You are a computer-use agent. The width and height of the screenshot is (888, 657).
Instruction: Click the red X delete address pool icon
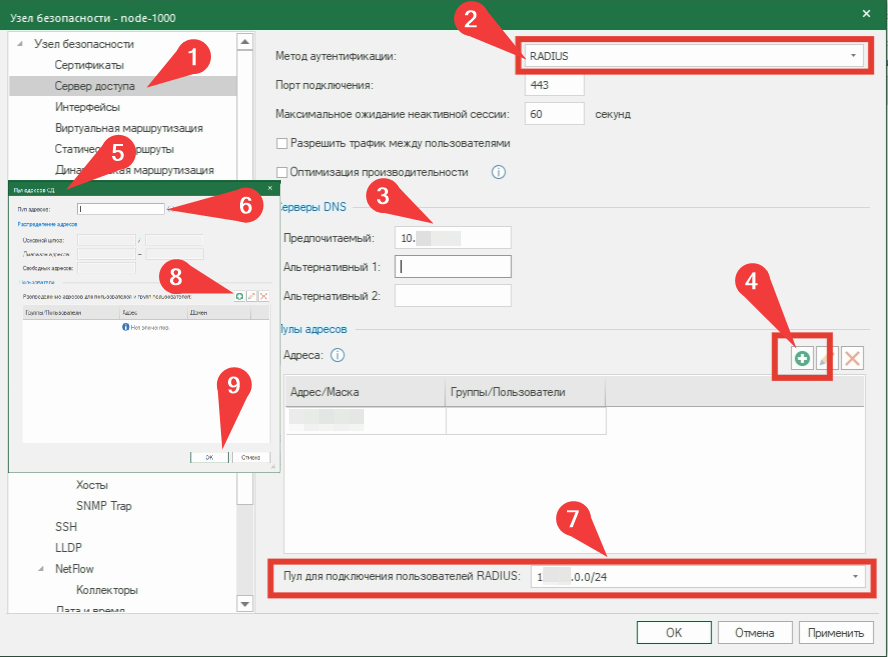[x=852, y=359]
